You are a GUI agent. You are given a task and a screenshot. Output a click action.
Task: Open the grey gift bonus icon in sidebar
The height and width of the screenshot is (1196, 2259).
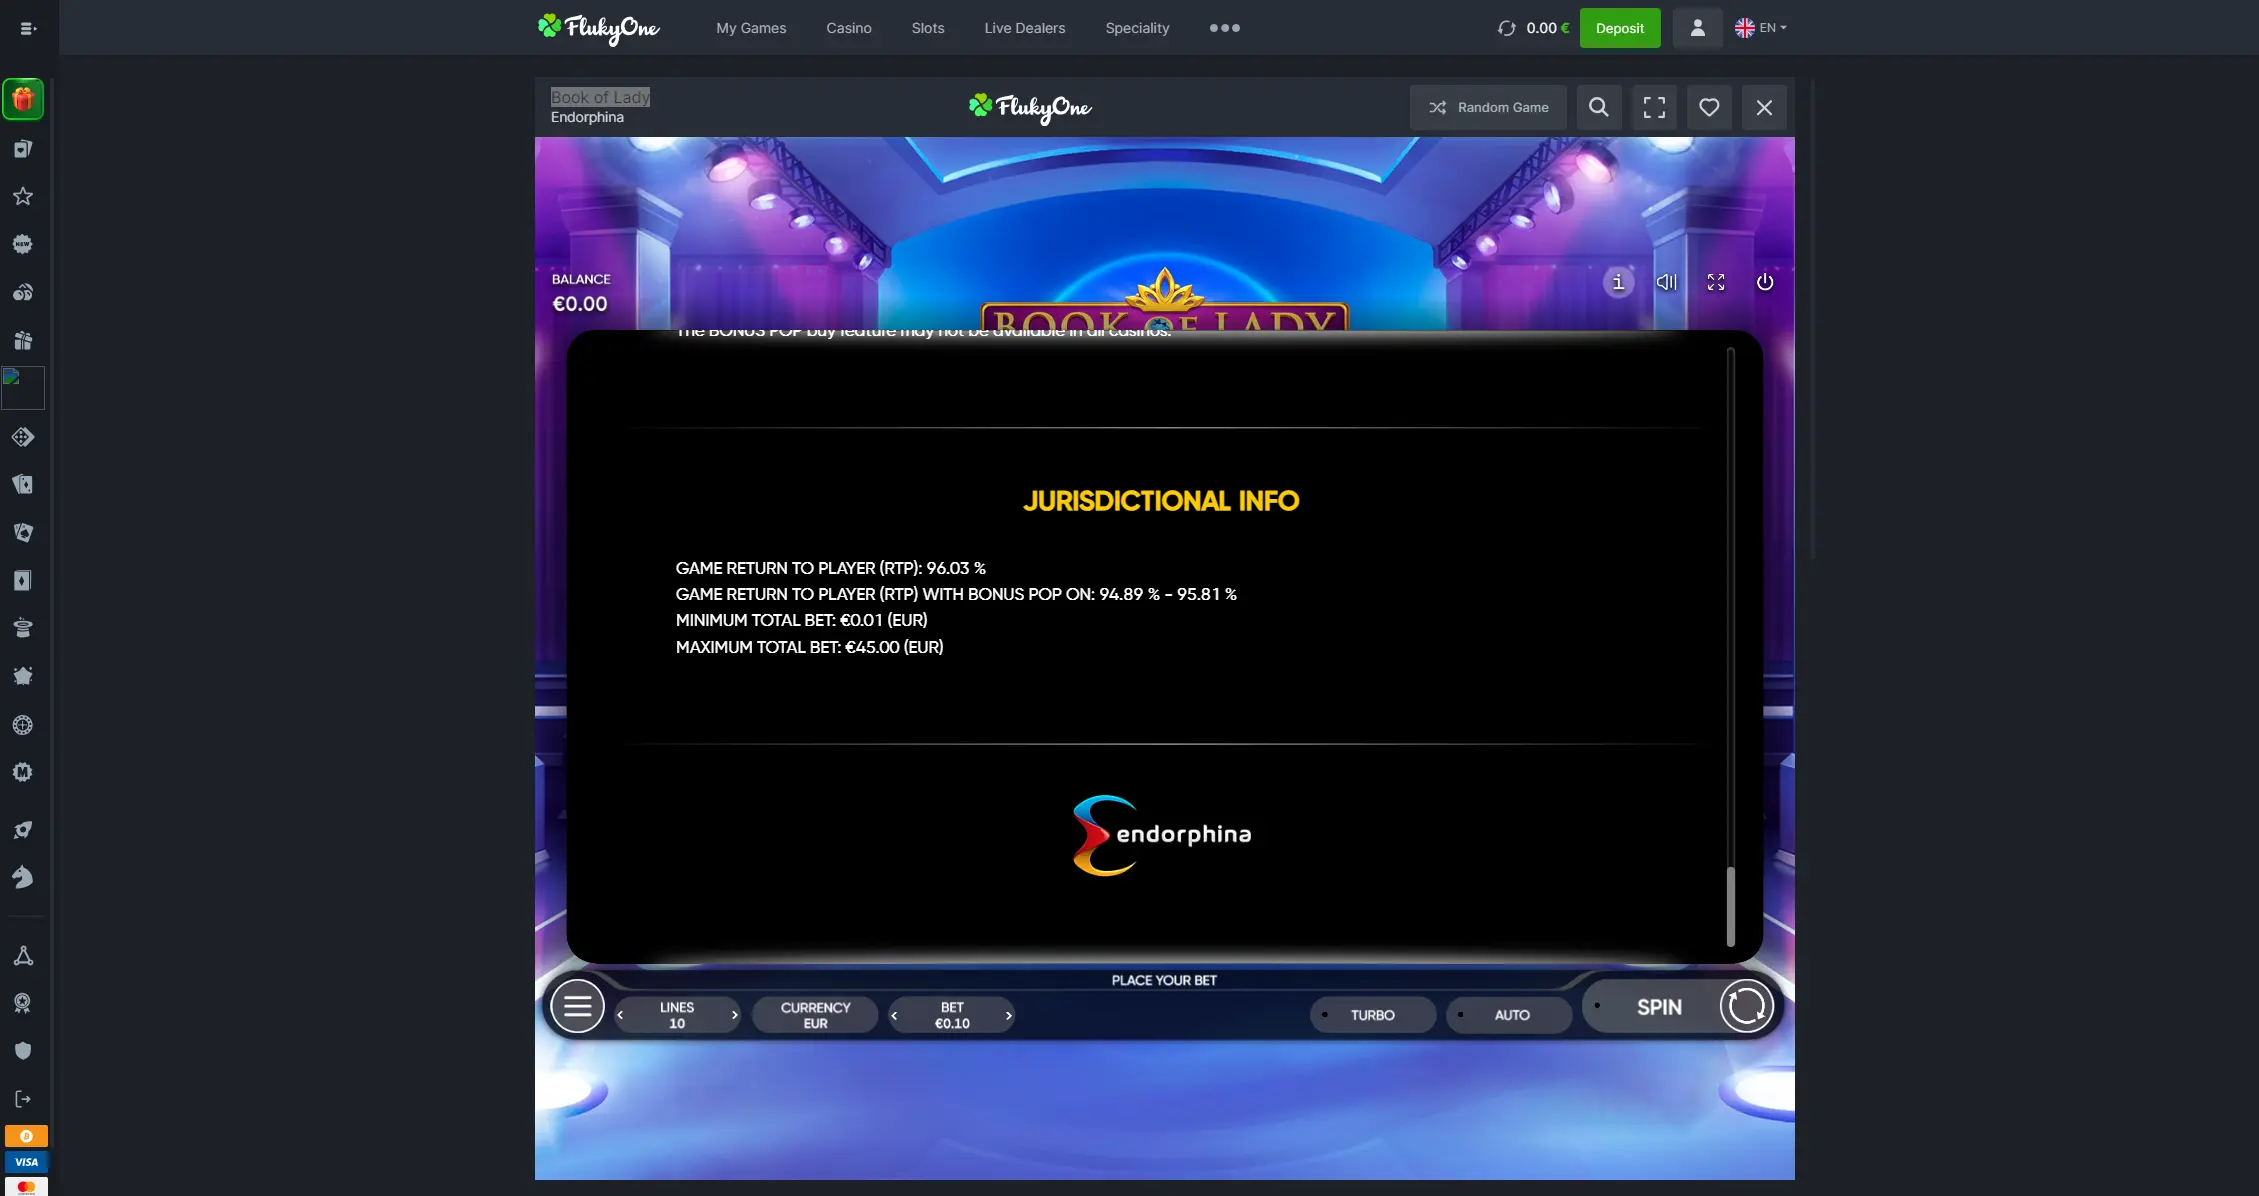pos(23,340)
